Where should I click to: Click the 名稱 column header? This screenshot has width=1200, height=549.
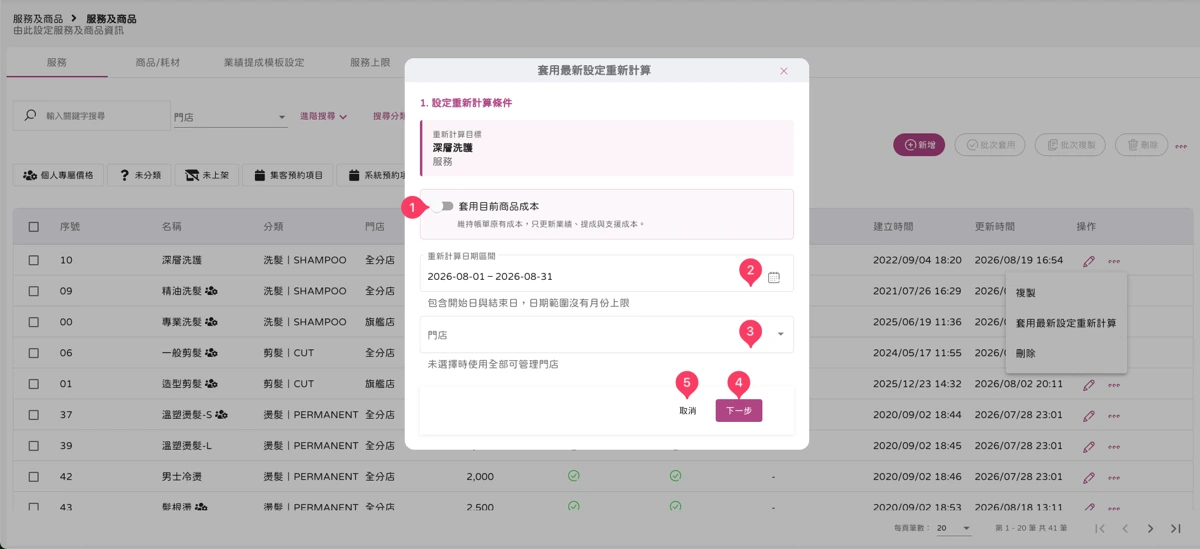172,227
